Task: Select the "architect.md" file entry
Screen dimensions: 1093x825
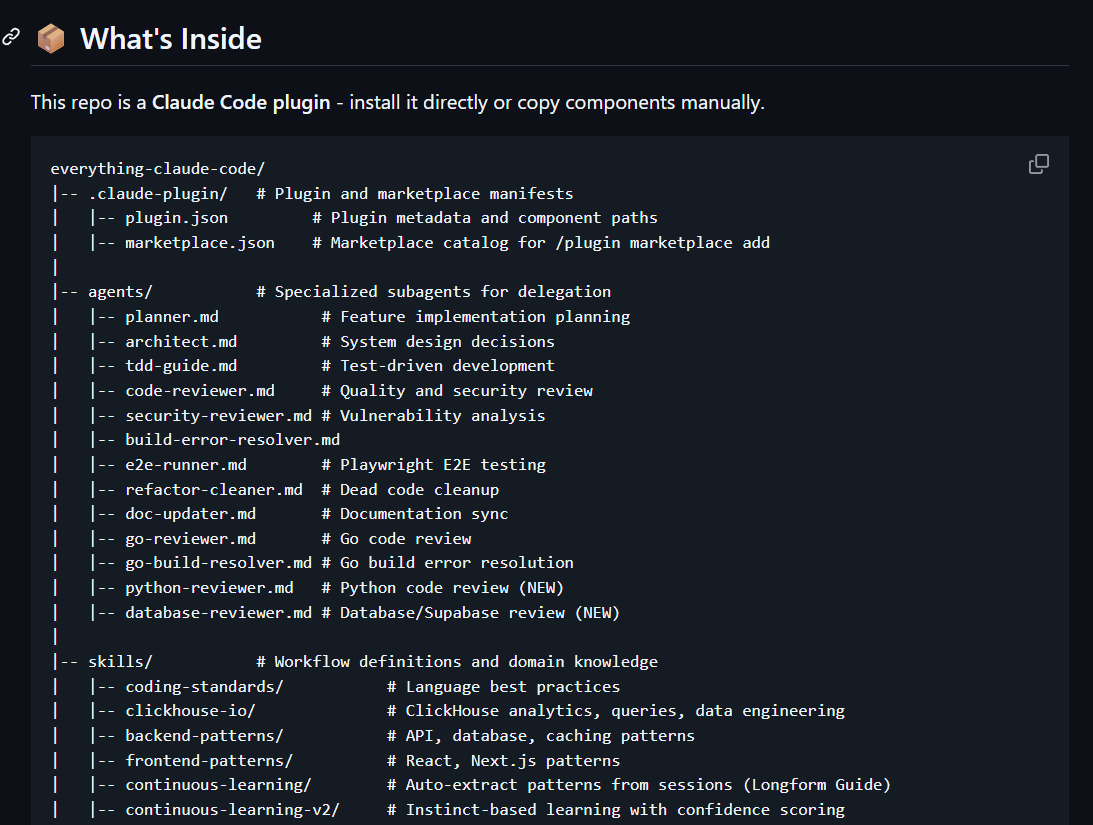Action: [x=181, y=342]
